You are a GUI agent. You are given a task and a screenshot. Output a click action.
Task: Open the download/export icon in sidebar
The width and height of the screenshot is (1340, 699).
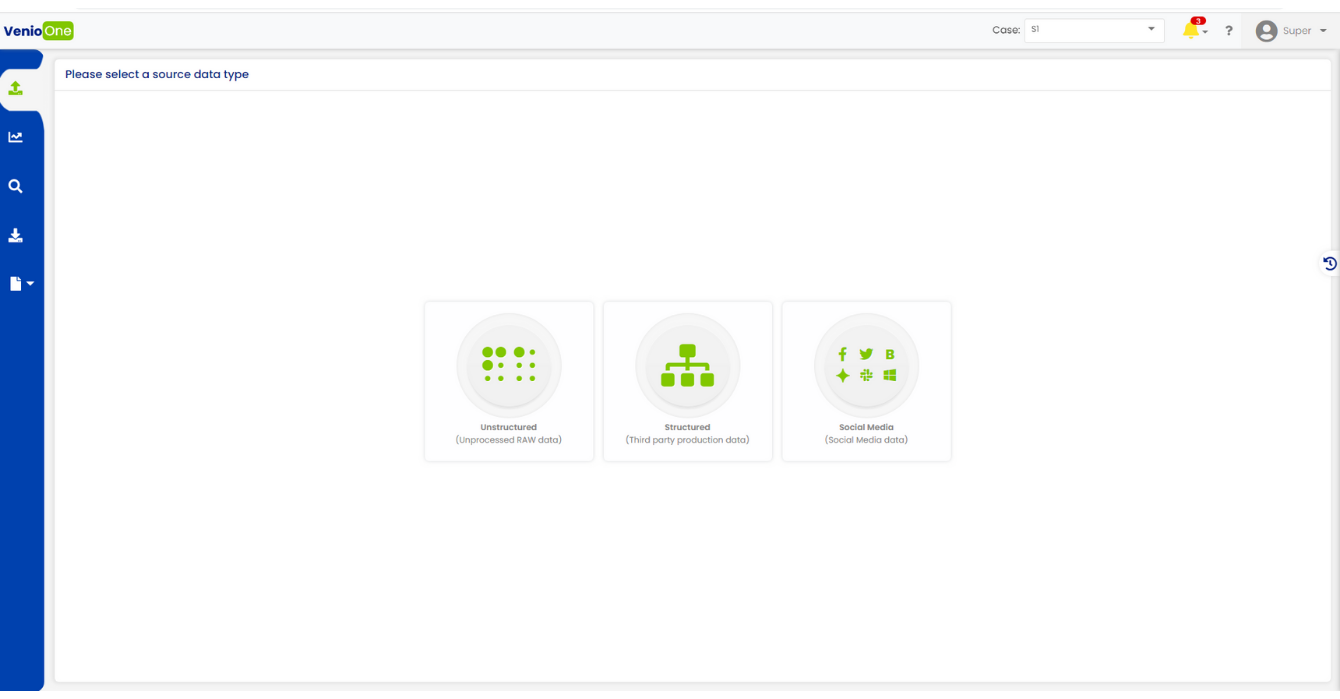(15, 235)
